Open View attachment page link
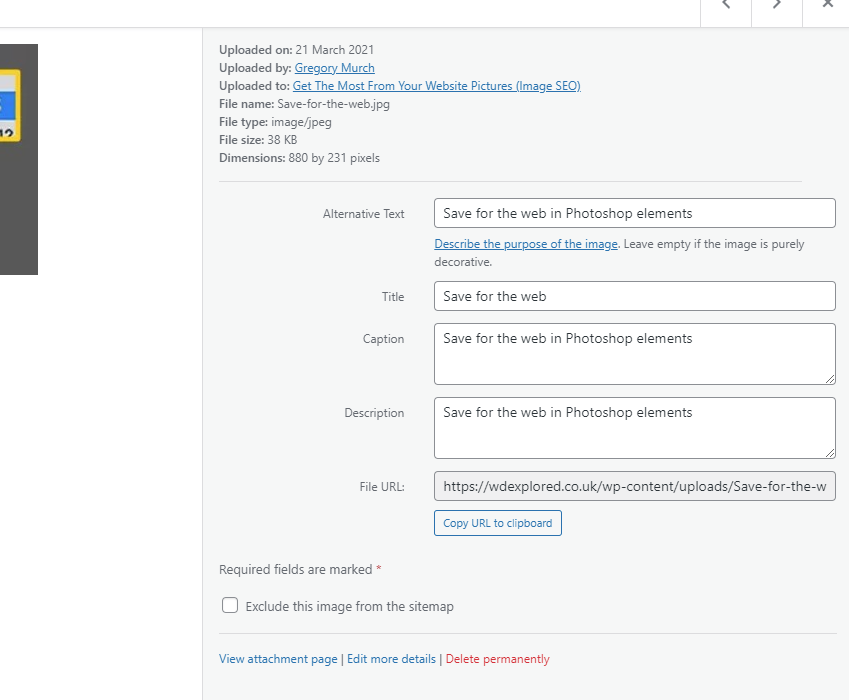The image size is (849, 700). click(x=278, y=659)
